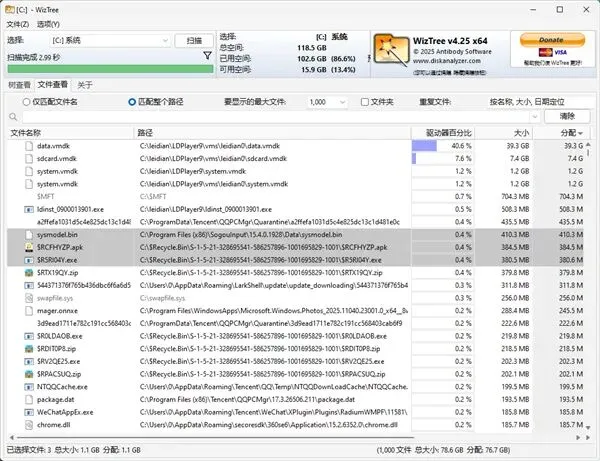This screenshot has width=600, height=461.
Task: Click the exe icon of $RV2QE25.exe
Action: pyautogui.click(x=29, y=362)
